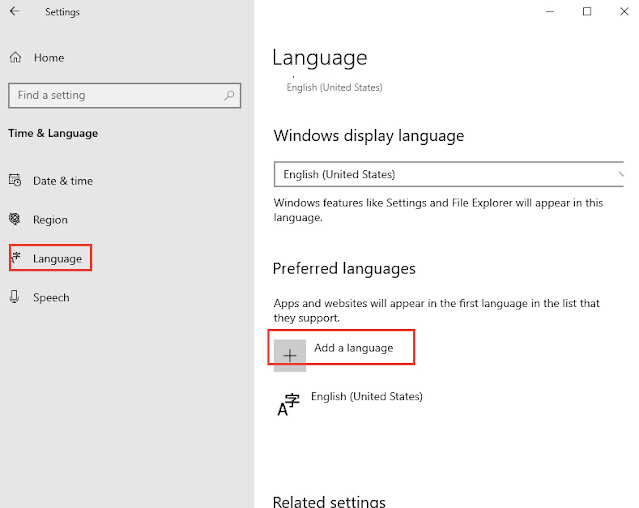Click the English (United States) text under Language title

(335, 88)
